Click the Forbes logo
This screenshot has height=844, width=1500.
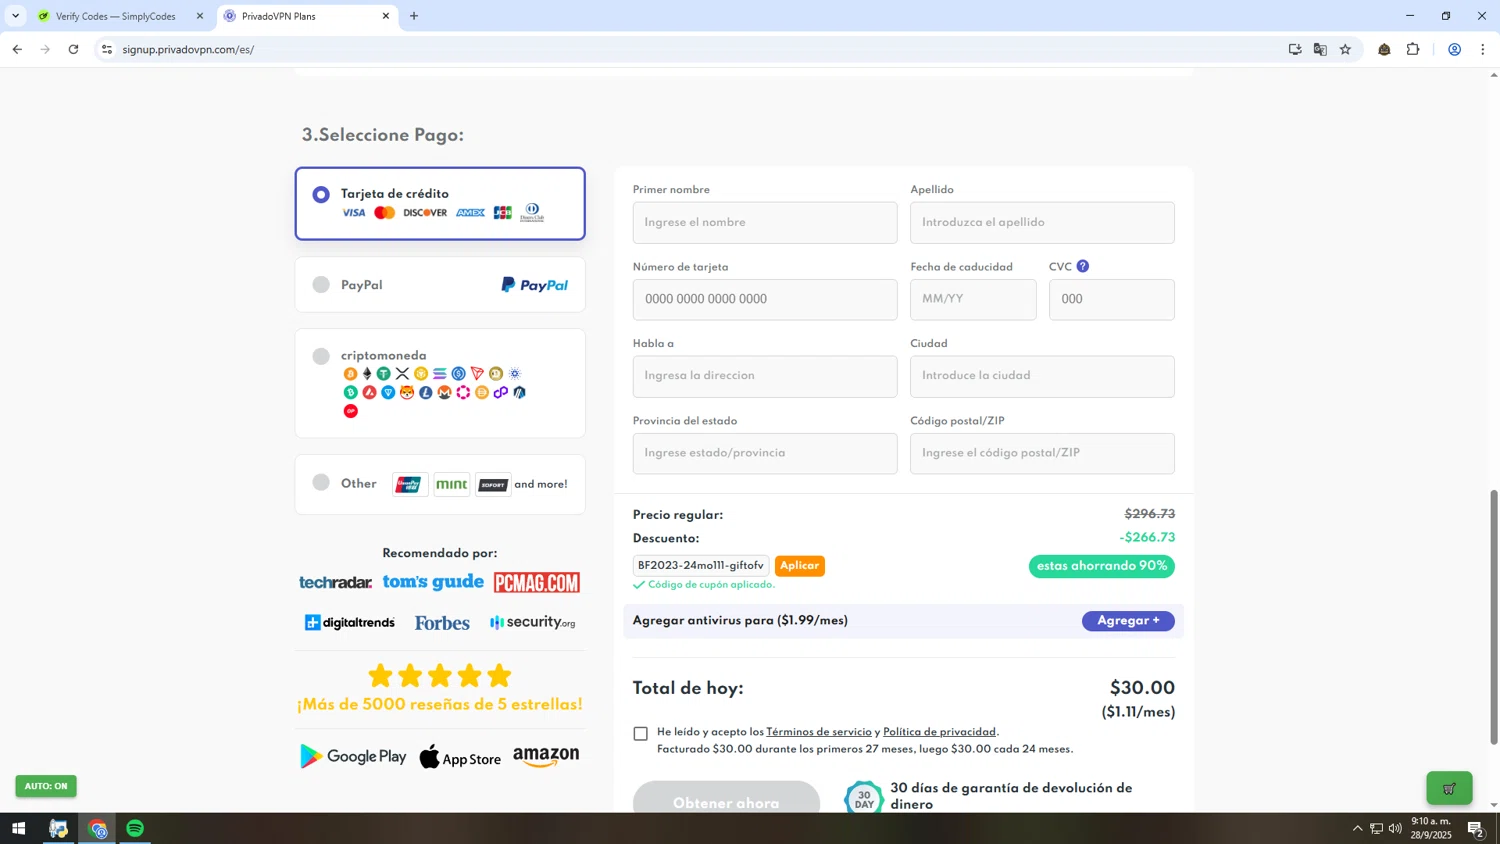click(x=442, y=623)
